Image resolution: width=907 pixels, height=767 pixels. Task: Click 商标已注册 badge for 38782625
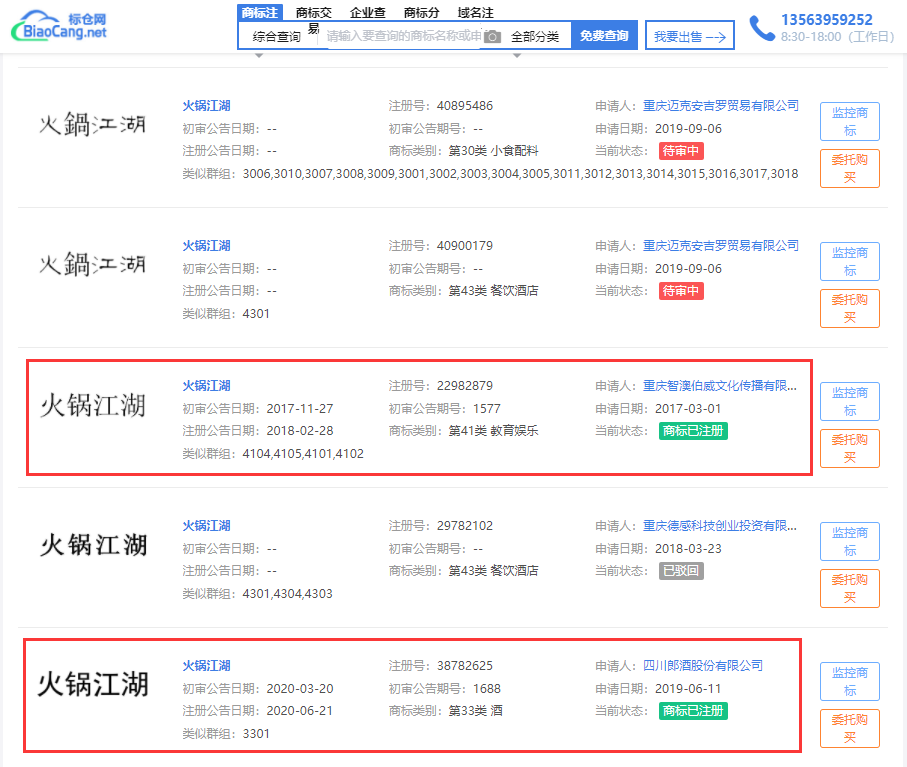pyautogui.click(x=693, y=711)
